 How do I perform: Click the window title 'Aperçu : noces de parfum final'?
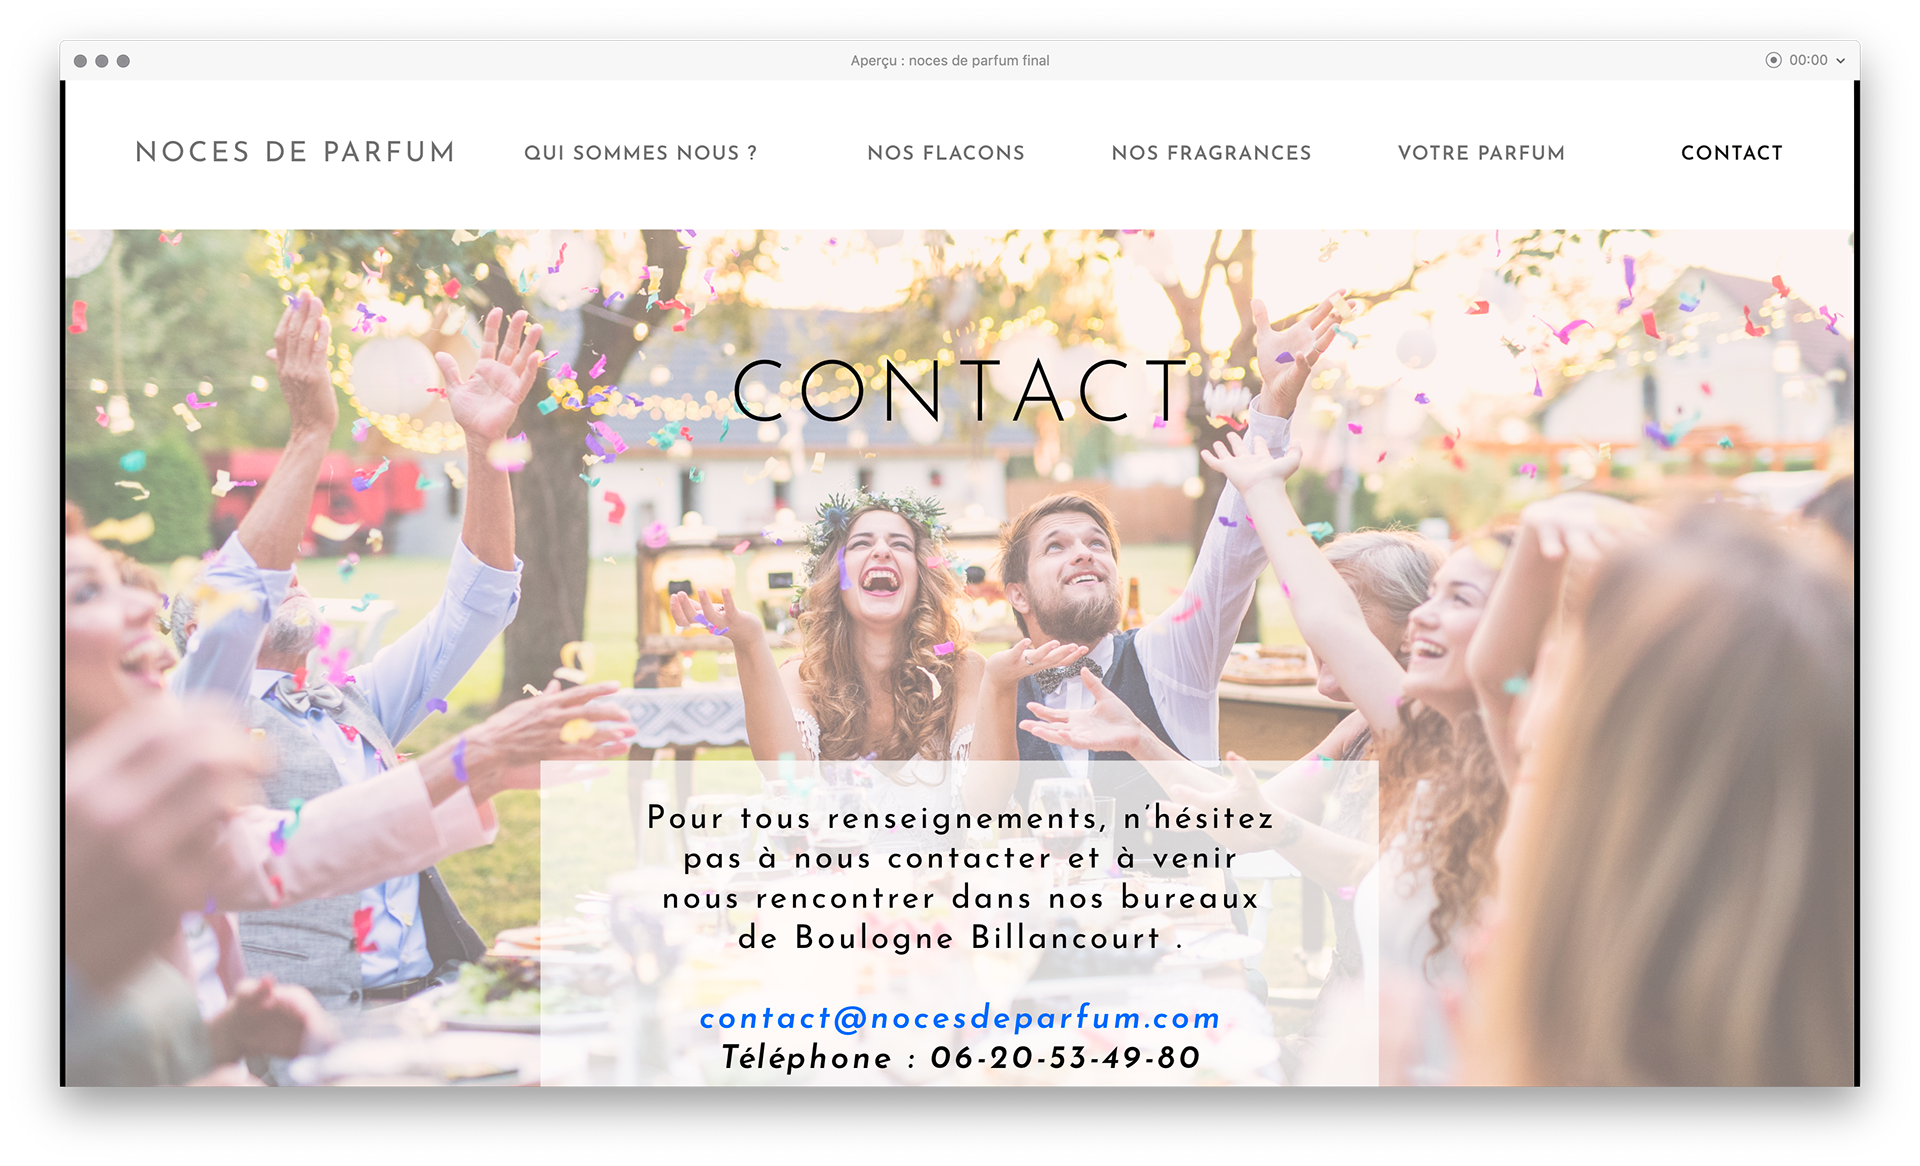point(950,60)
